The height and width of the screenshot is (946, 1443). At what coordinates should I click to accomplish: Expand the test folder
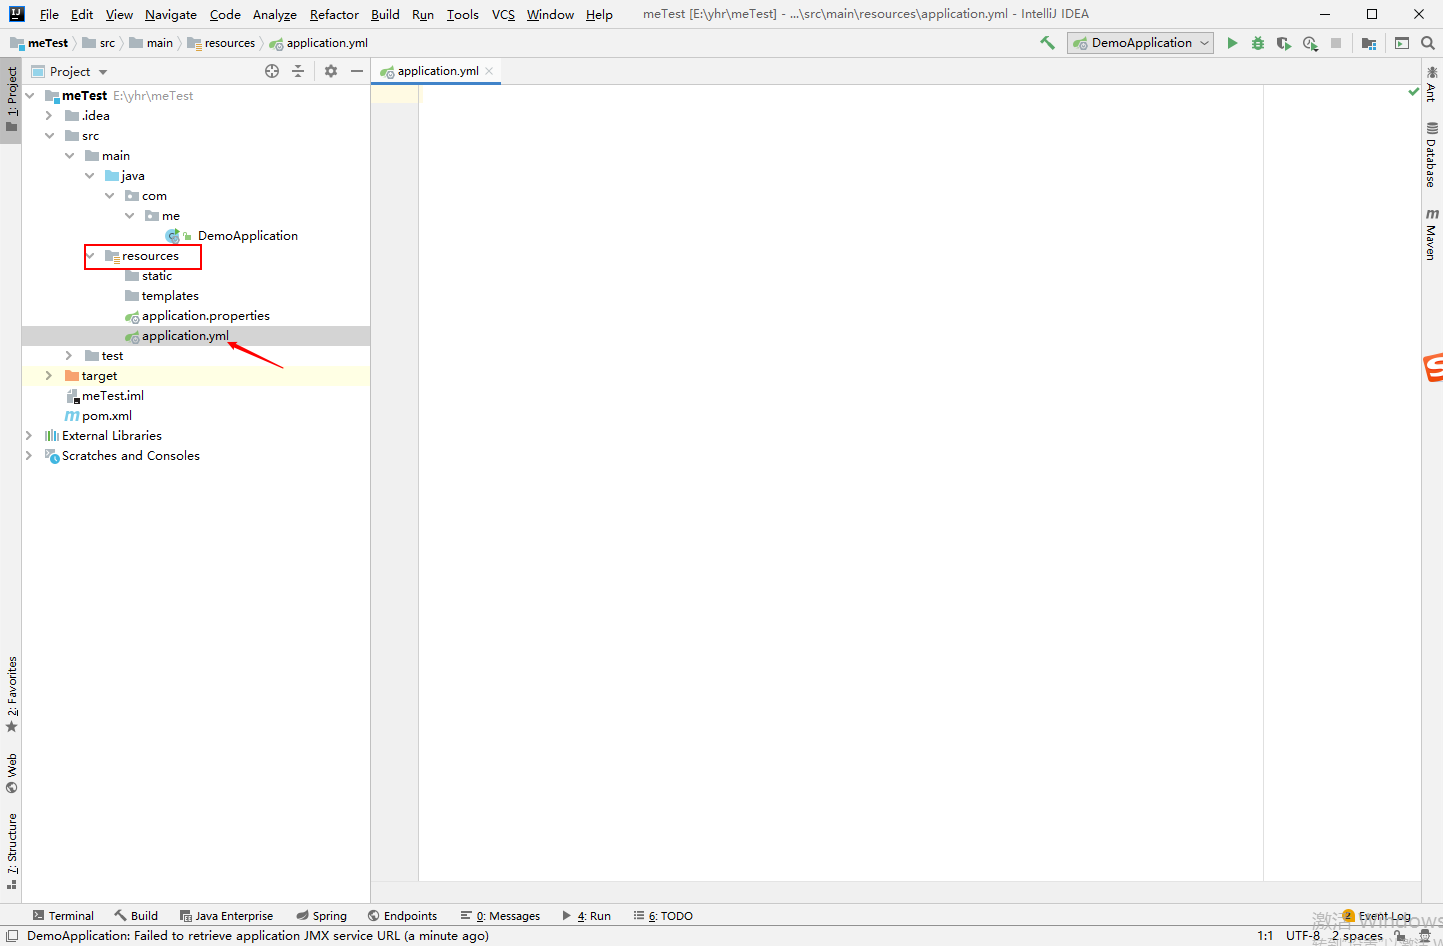tap(69, 356)
